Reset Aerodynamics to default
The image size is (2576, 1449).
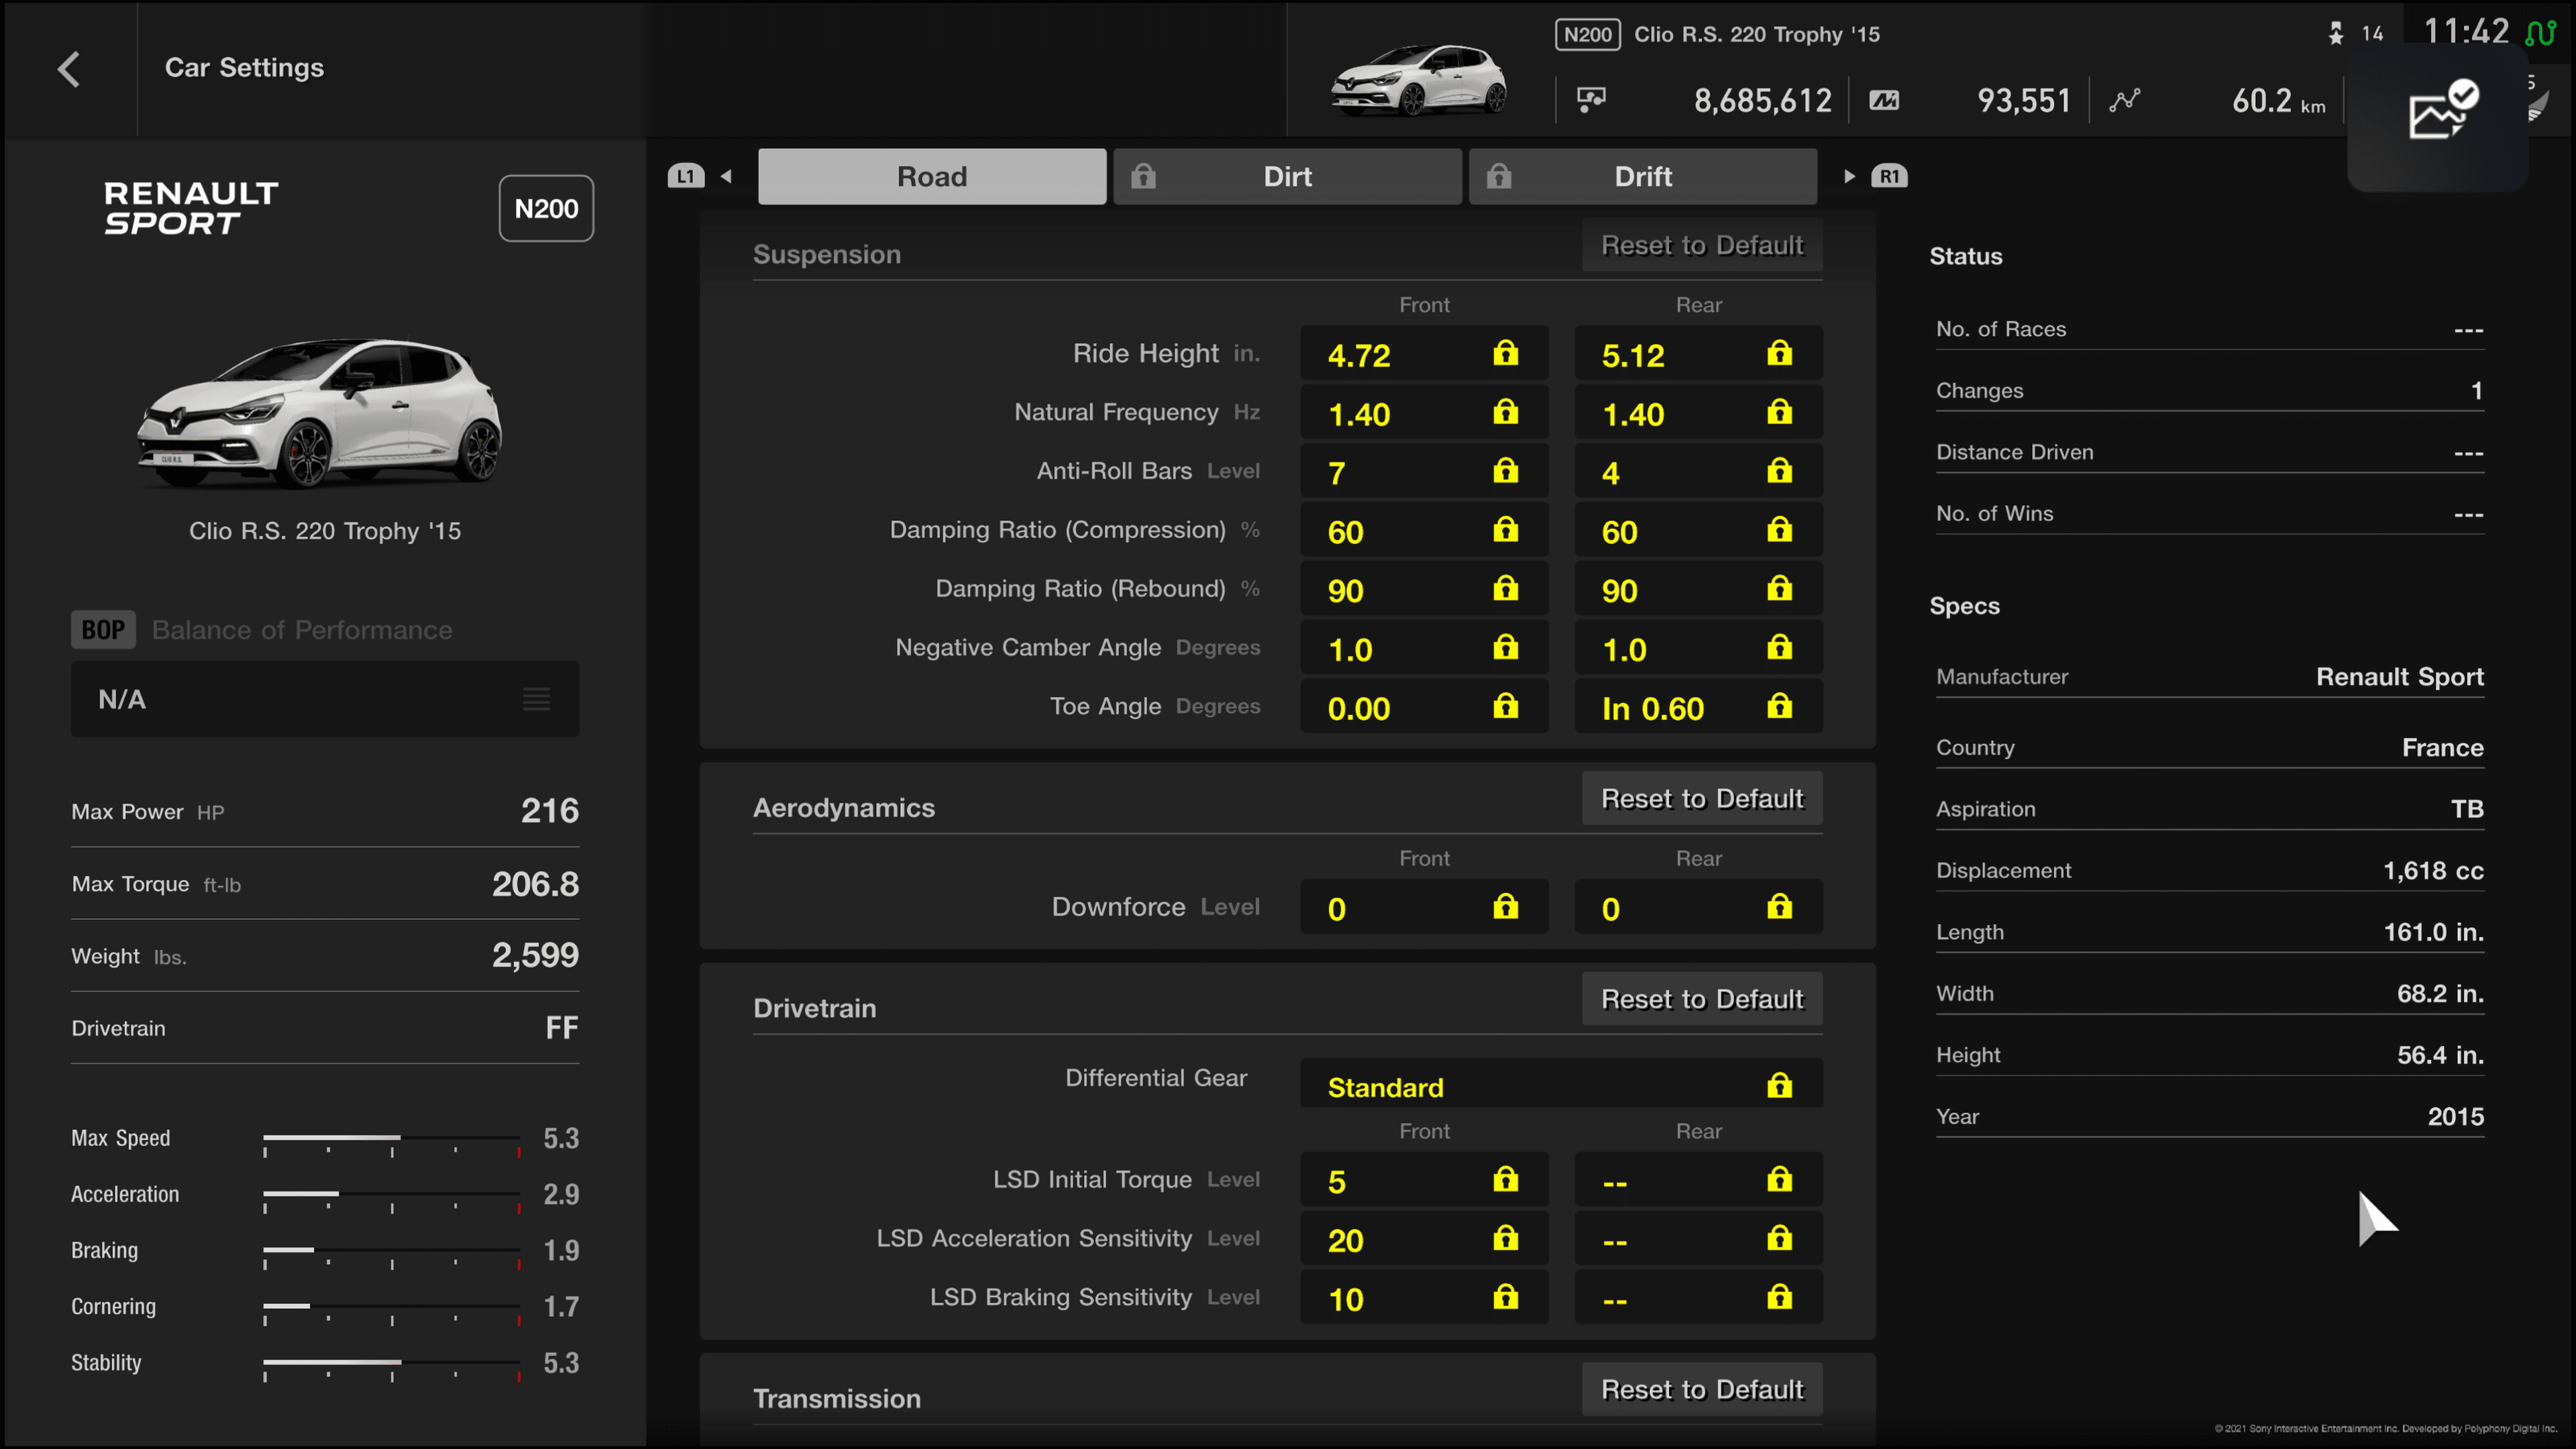(x=1702, y=799)
